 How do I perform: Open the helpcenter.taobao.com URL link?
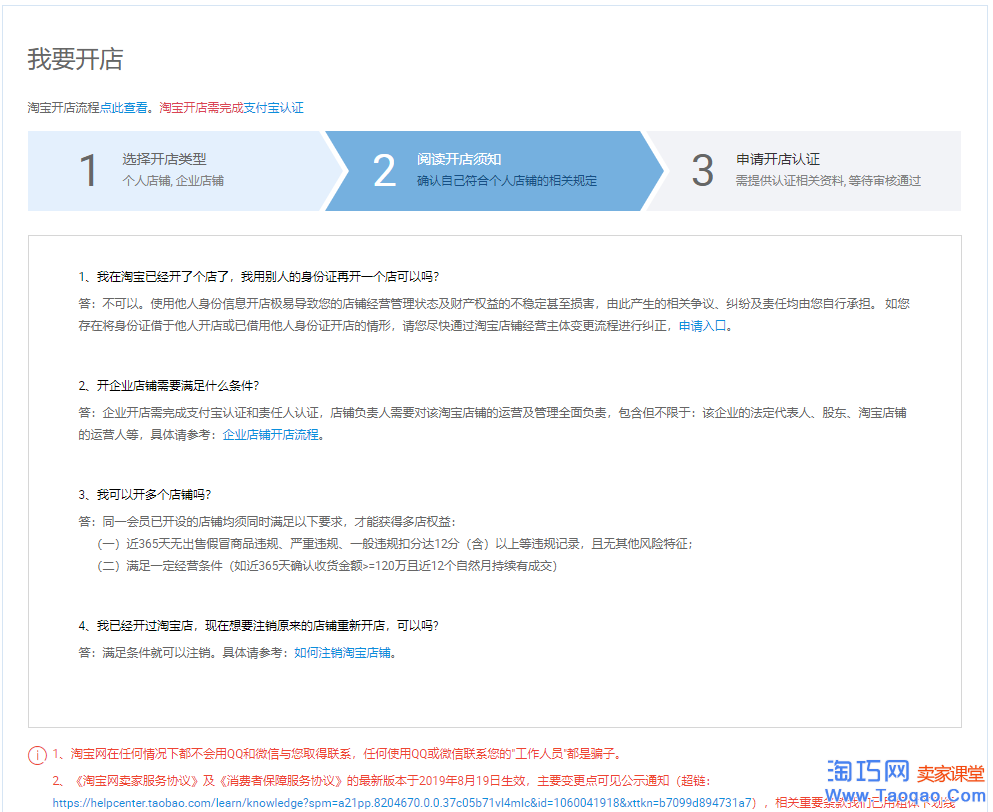click(402, 802)
